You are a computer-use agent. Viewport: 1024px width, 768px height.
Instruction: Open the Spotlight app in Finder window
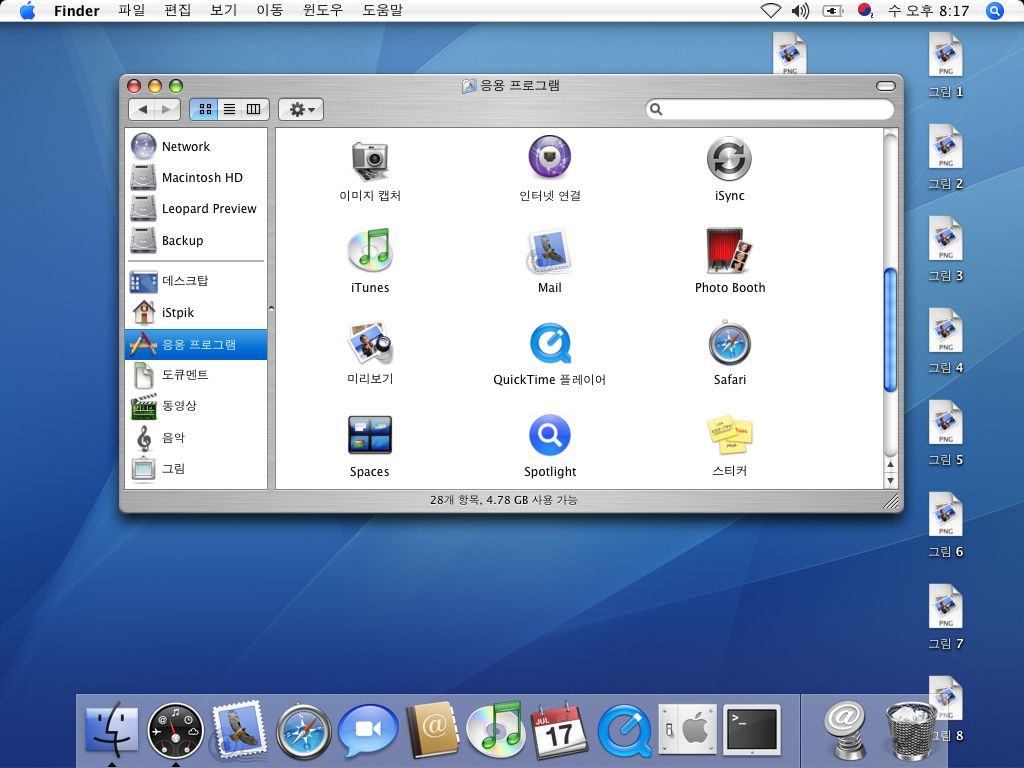[x=549, y=436]
